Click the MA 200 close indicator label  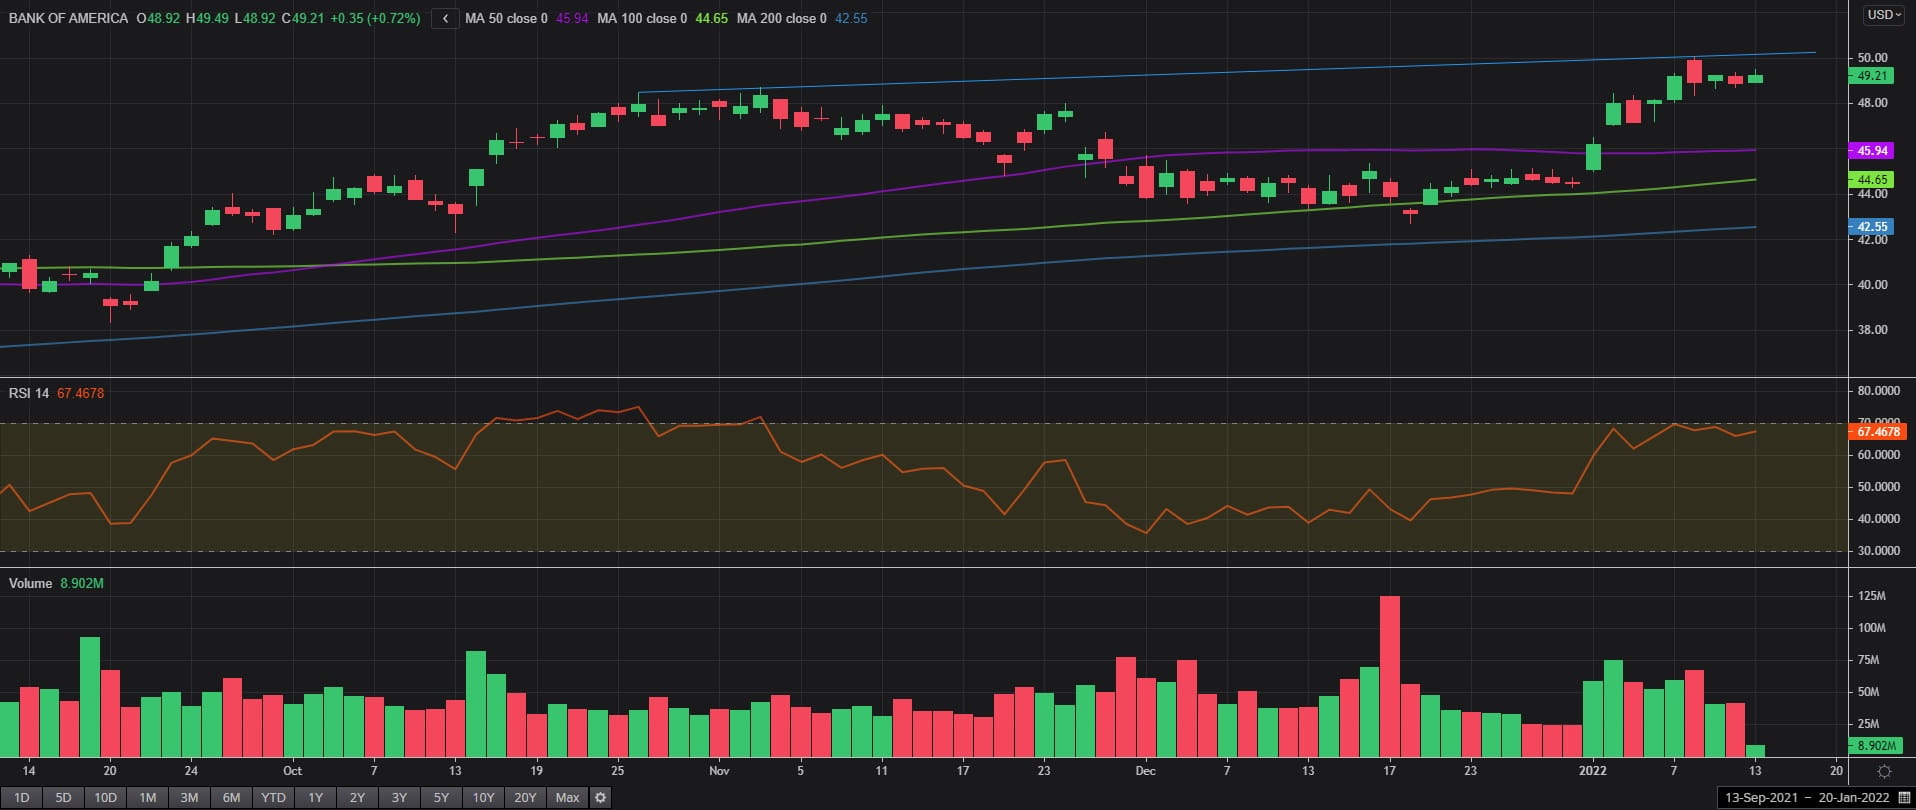pos(781,19)
